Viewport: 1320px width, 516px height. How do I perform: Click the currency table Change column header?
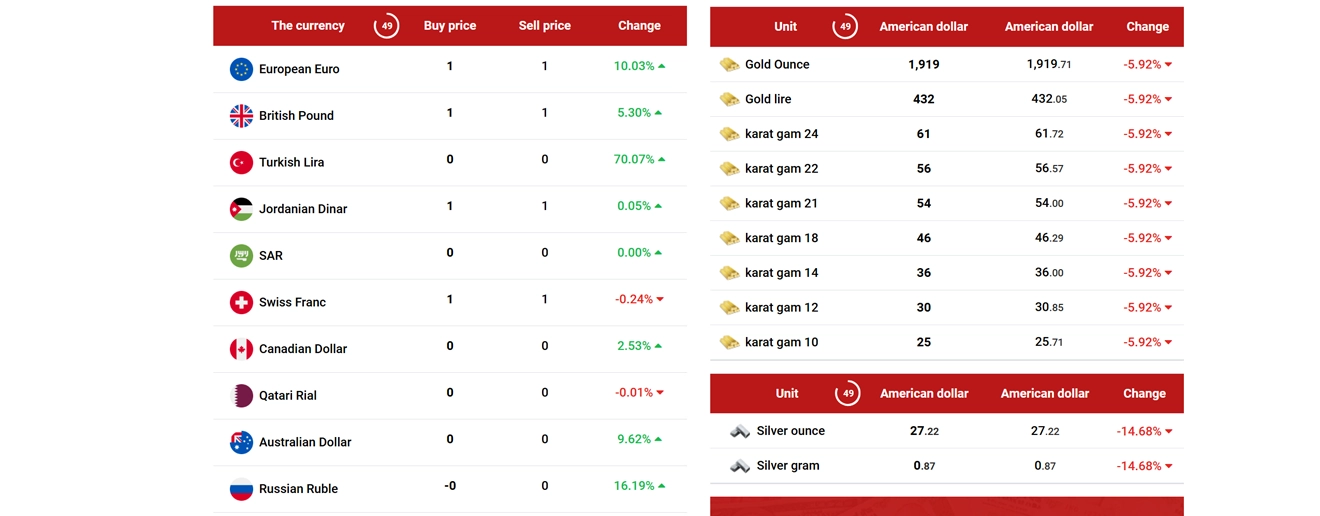(639, 26)
